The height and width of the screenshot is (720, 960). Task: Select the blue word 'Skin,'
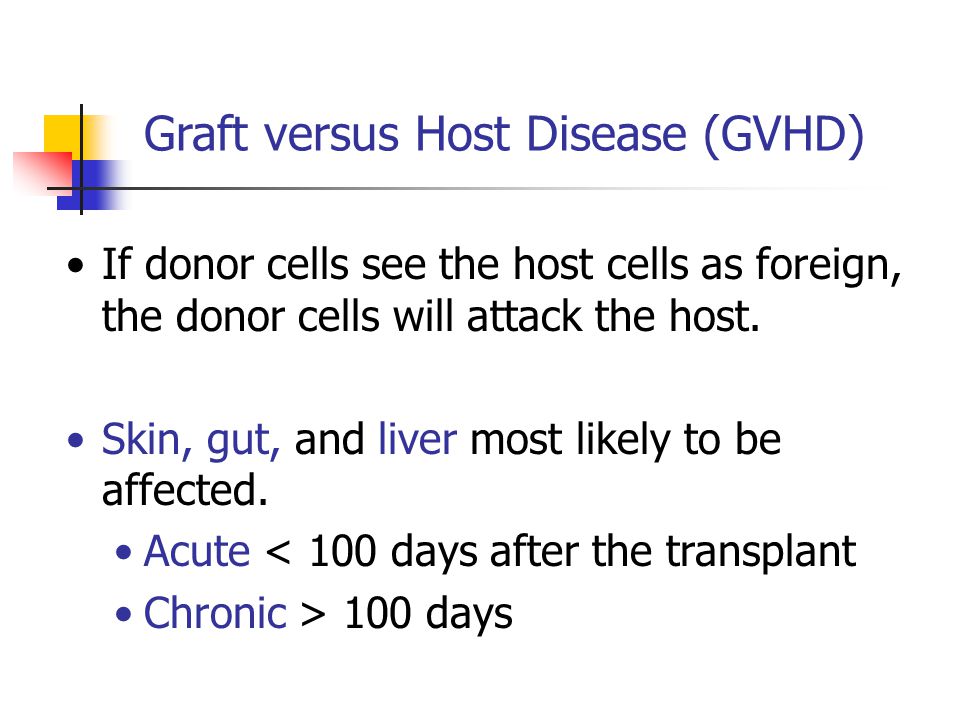click(147, 440)
